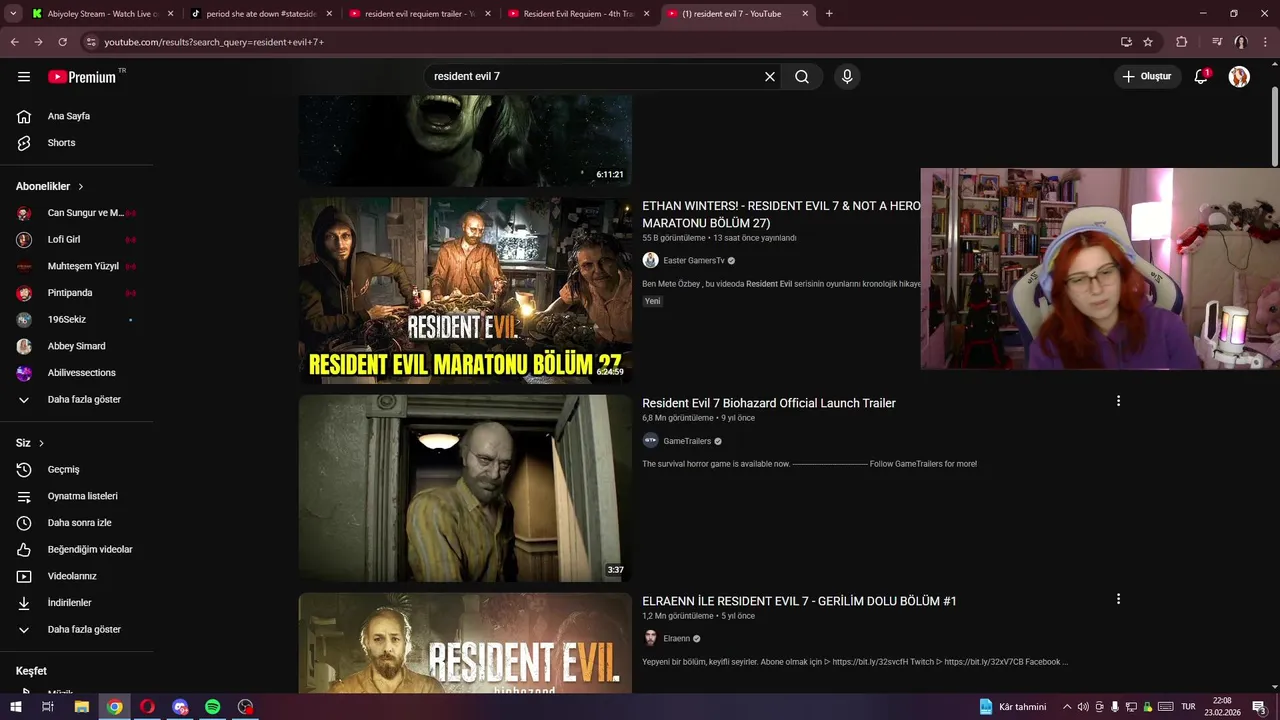
Task: Open options menu for ELRAENN video
Action: coord(1118,599)
